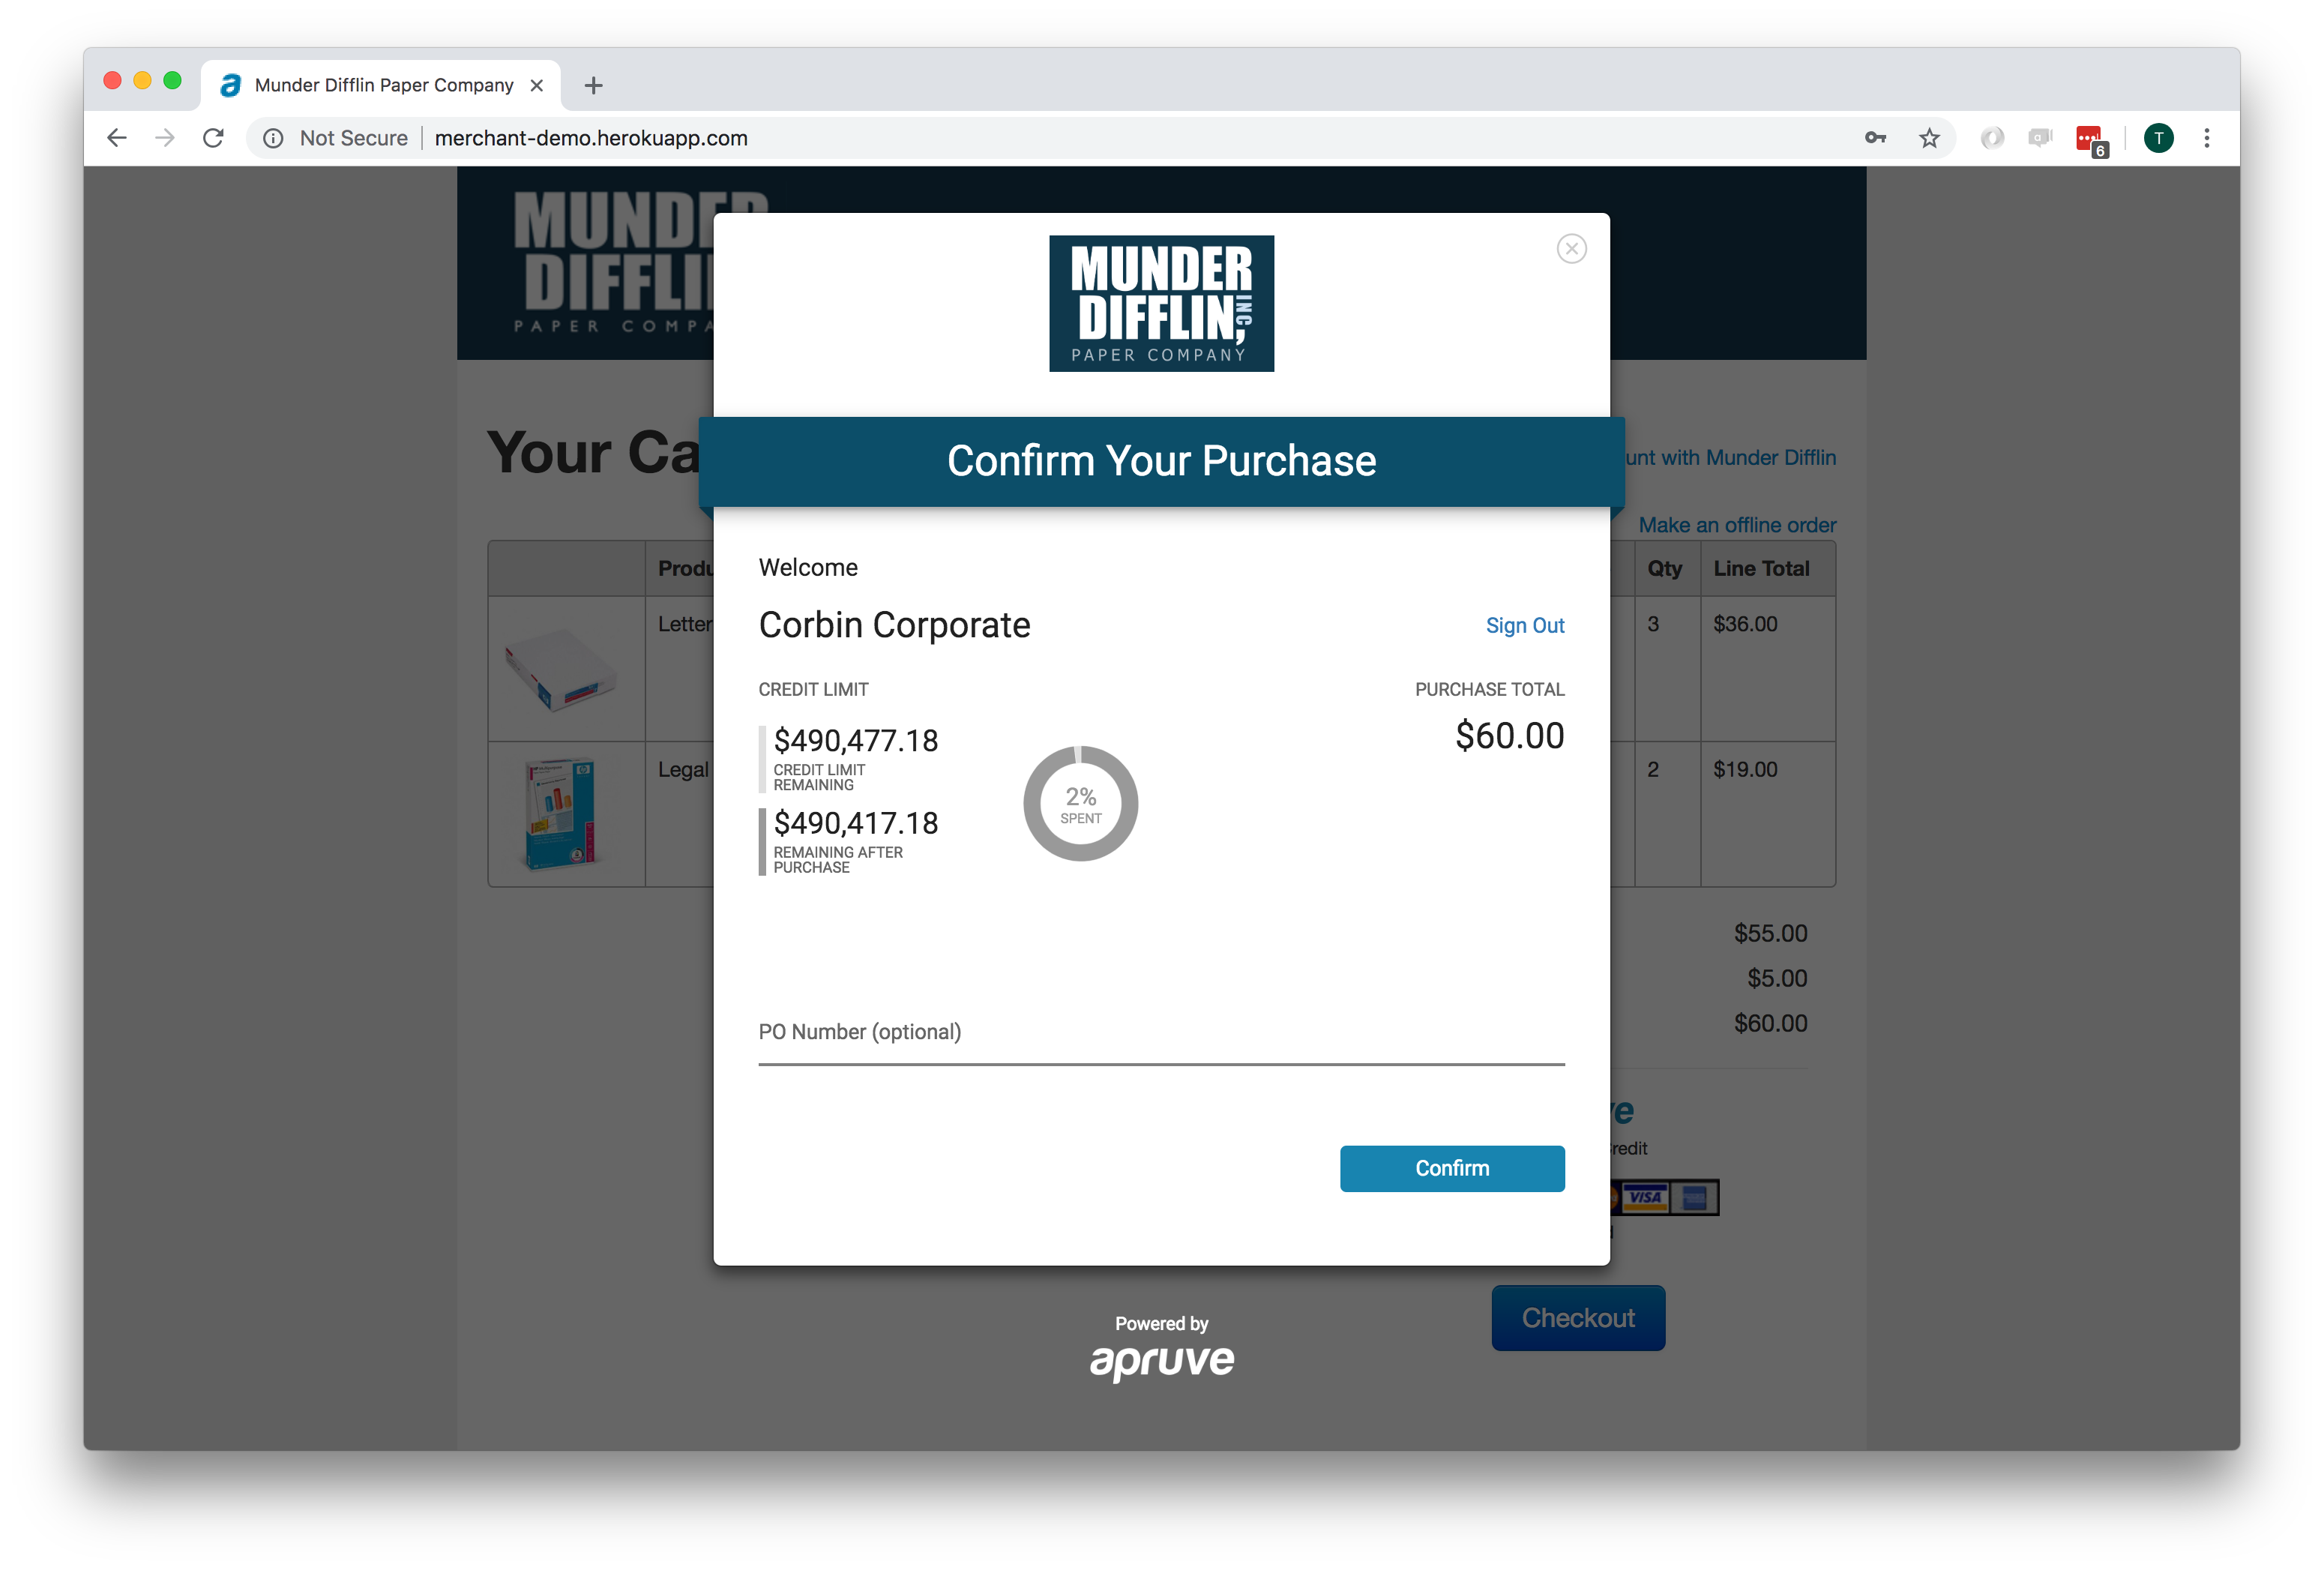Click the red extension icon with badge 6

pos(2089,139)
